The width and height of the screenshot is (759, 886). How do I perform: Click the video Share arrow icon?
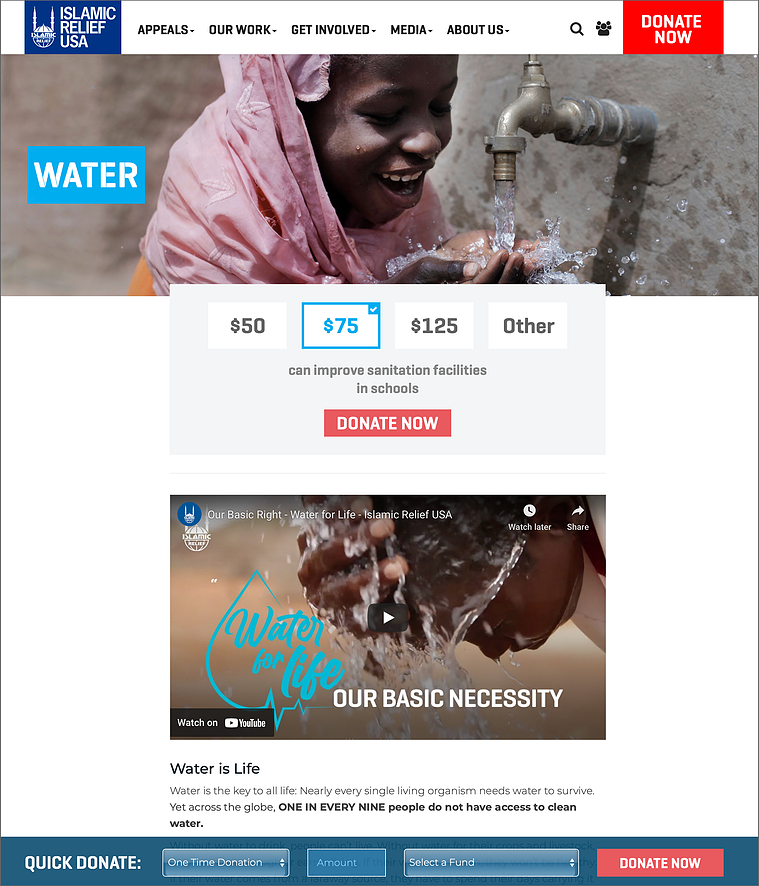click(578, 511)
